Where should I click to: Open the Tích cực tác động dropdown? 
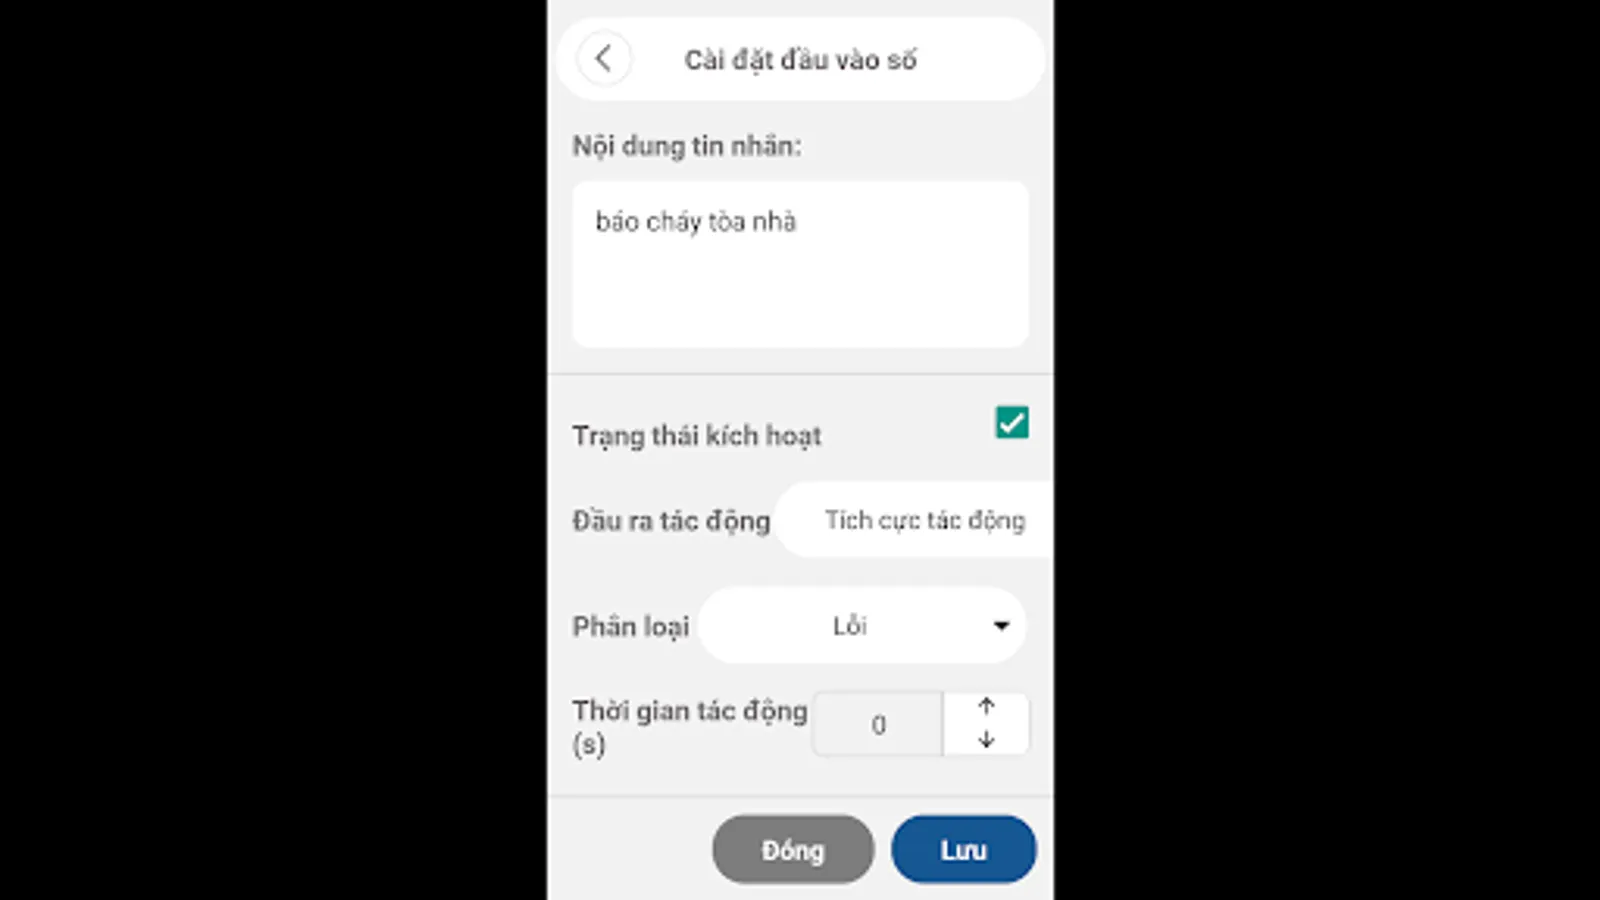click(x=914, y=520)
